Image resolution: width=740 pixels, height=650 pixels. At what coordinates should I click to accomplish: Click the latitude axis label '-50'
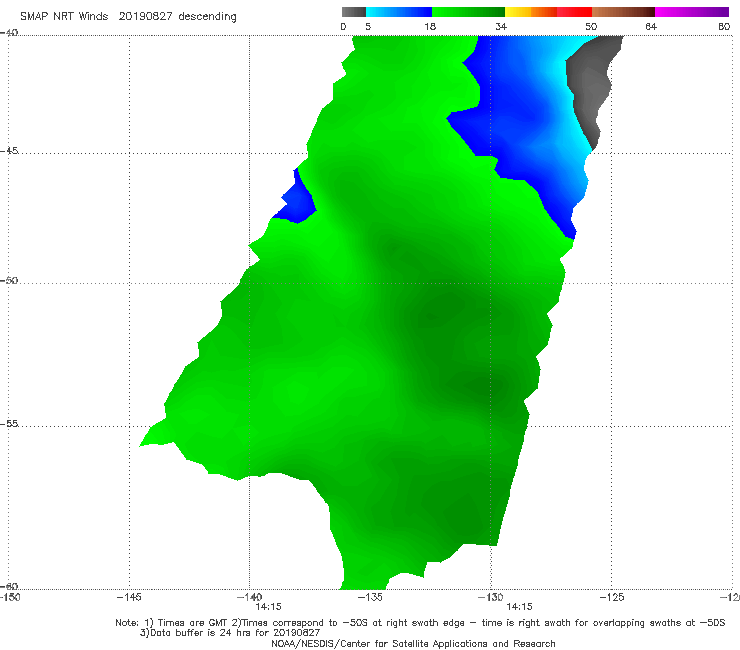(9, 281)
